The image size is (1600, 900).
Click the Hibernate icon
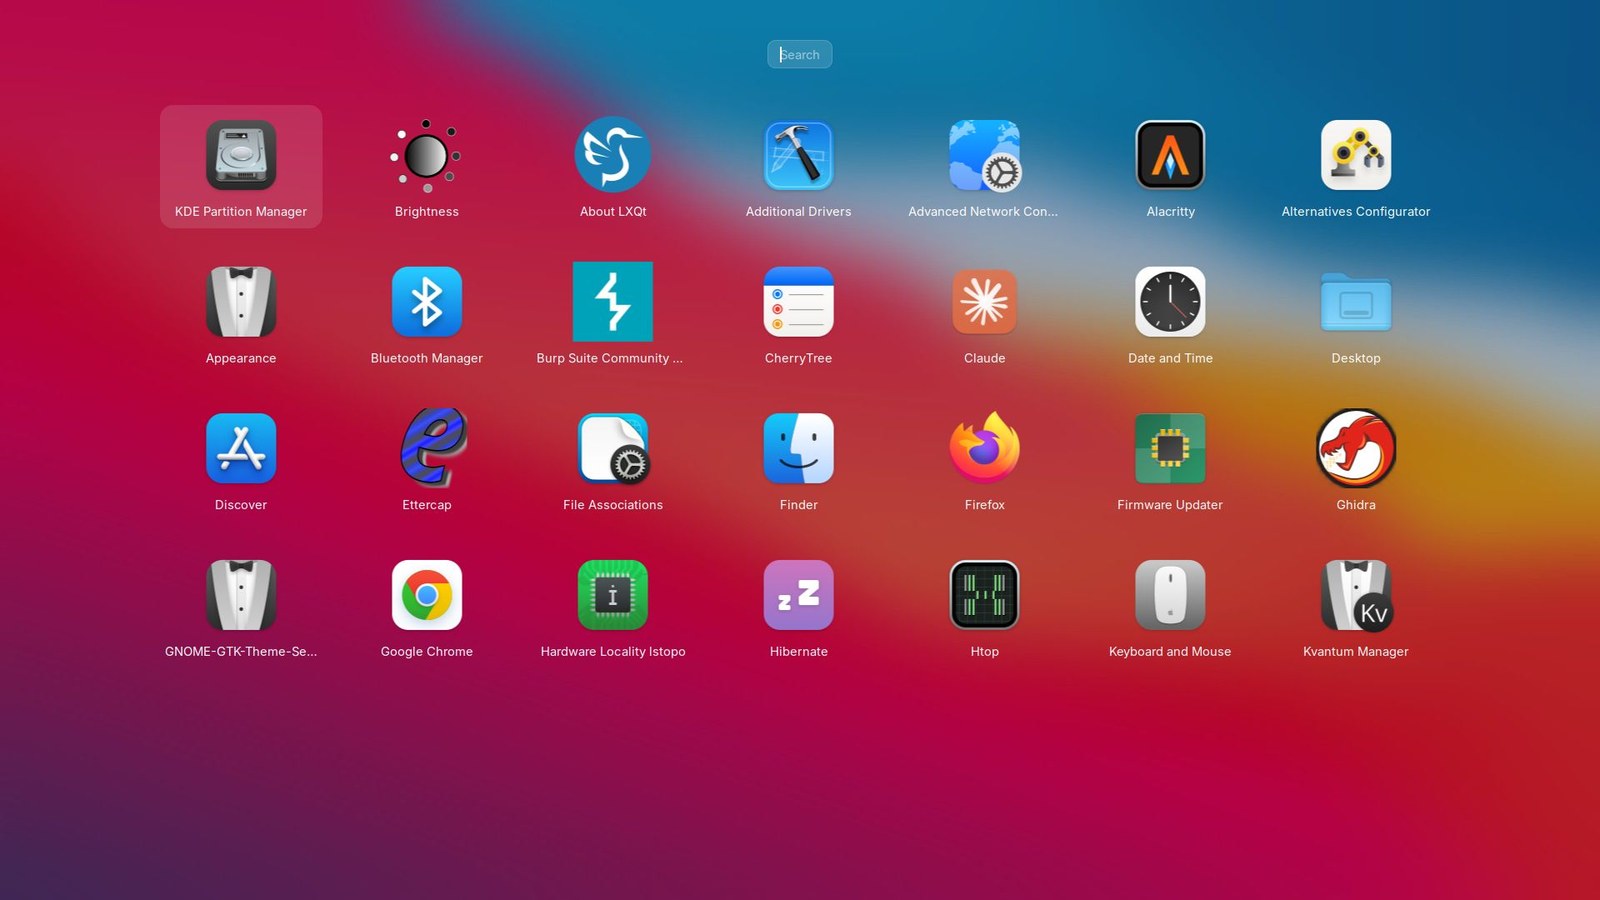(799, 595)
